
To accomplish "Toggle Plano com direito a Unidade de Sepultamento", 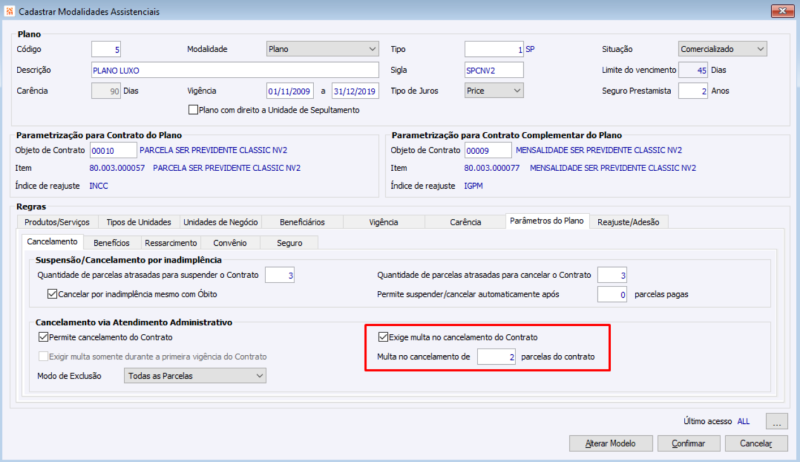I will [193, 110].
